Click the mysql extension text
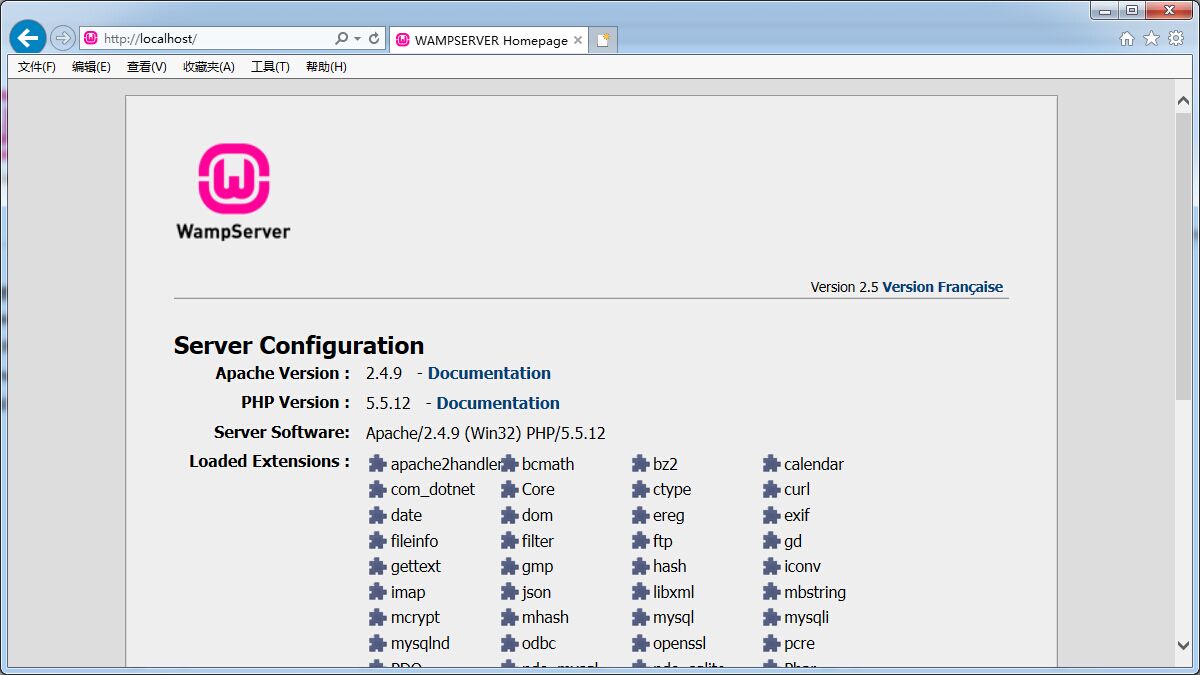Image resolution: width=1200 pixels, height=675 pixels. pyautogui.click(x=673, y=618)
